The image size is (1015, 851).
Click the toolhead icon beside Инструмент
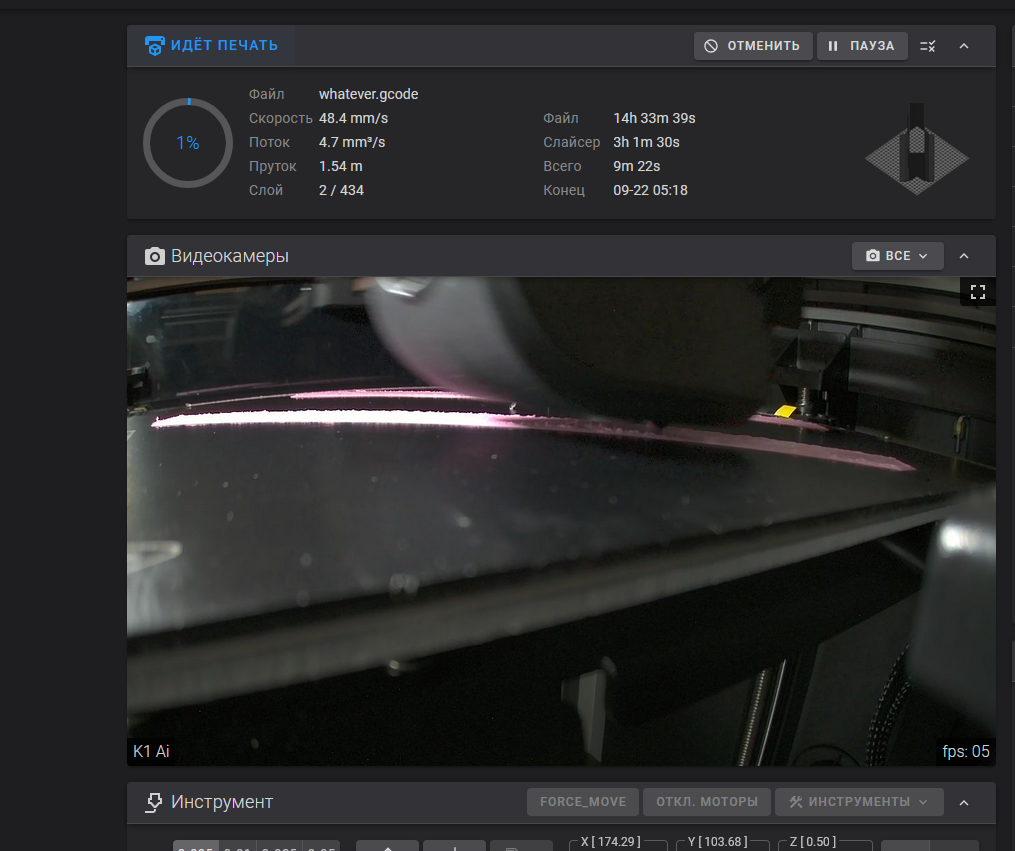pos(155,802)
